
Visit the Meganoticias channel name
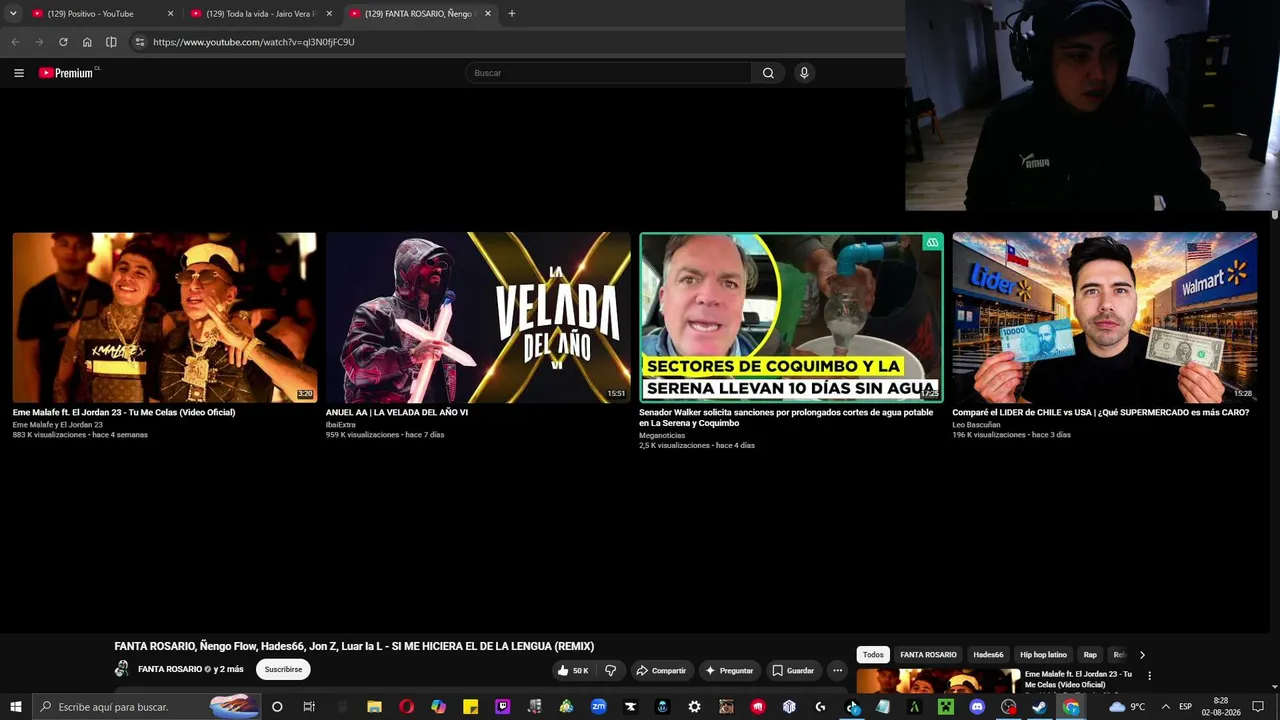[x=662, y=436]
